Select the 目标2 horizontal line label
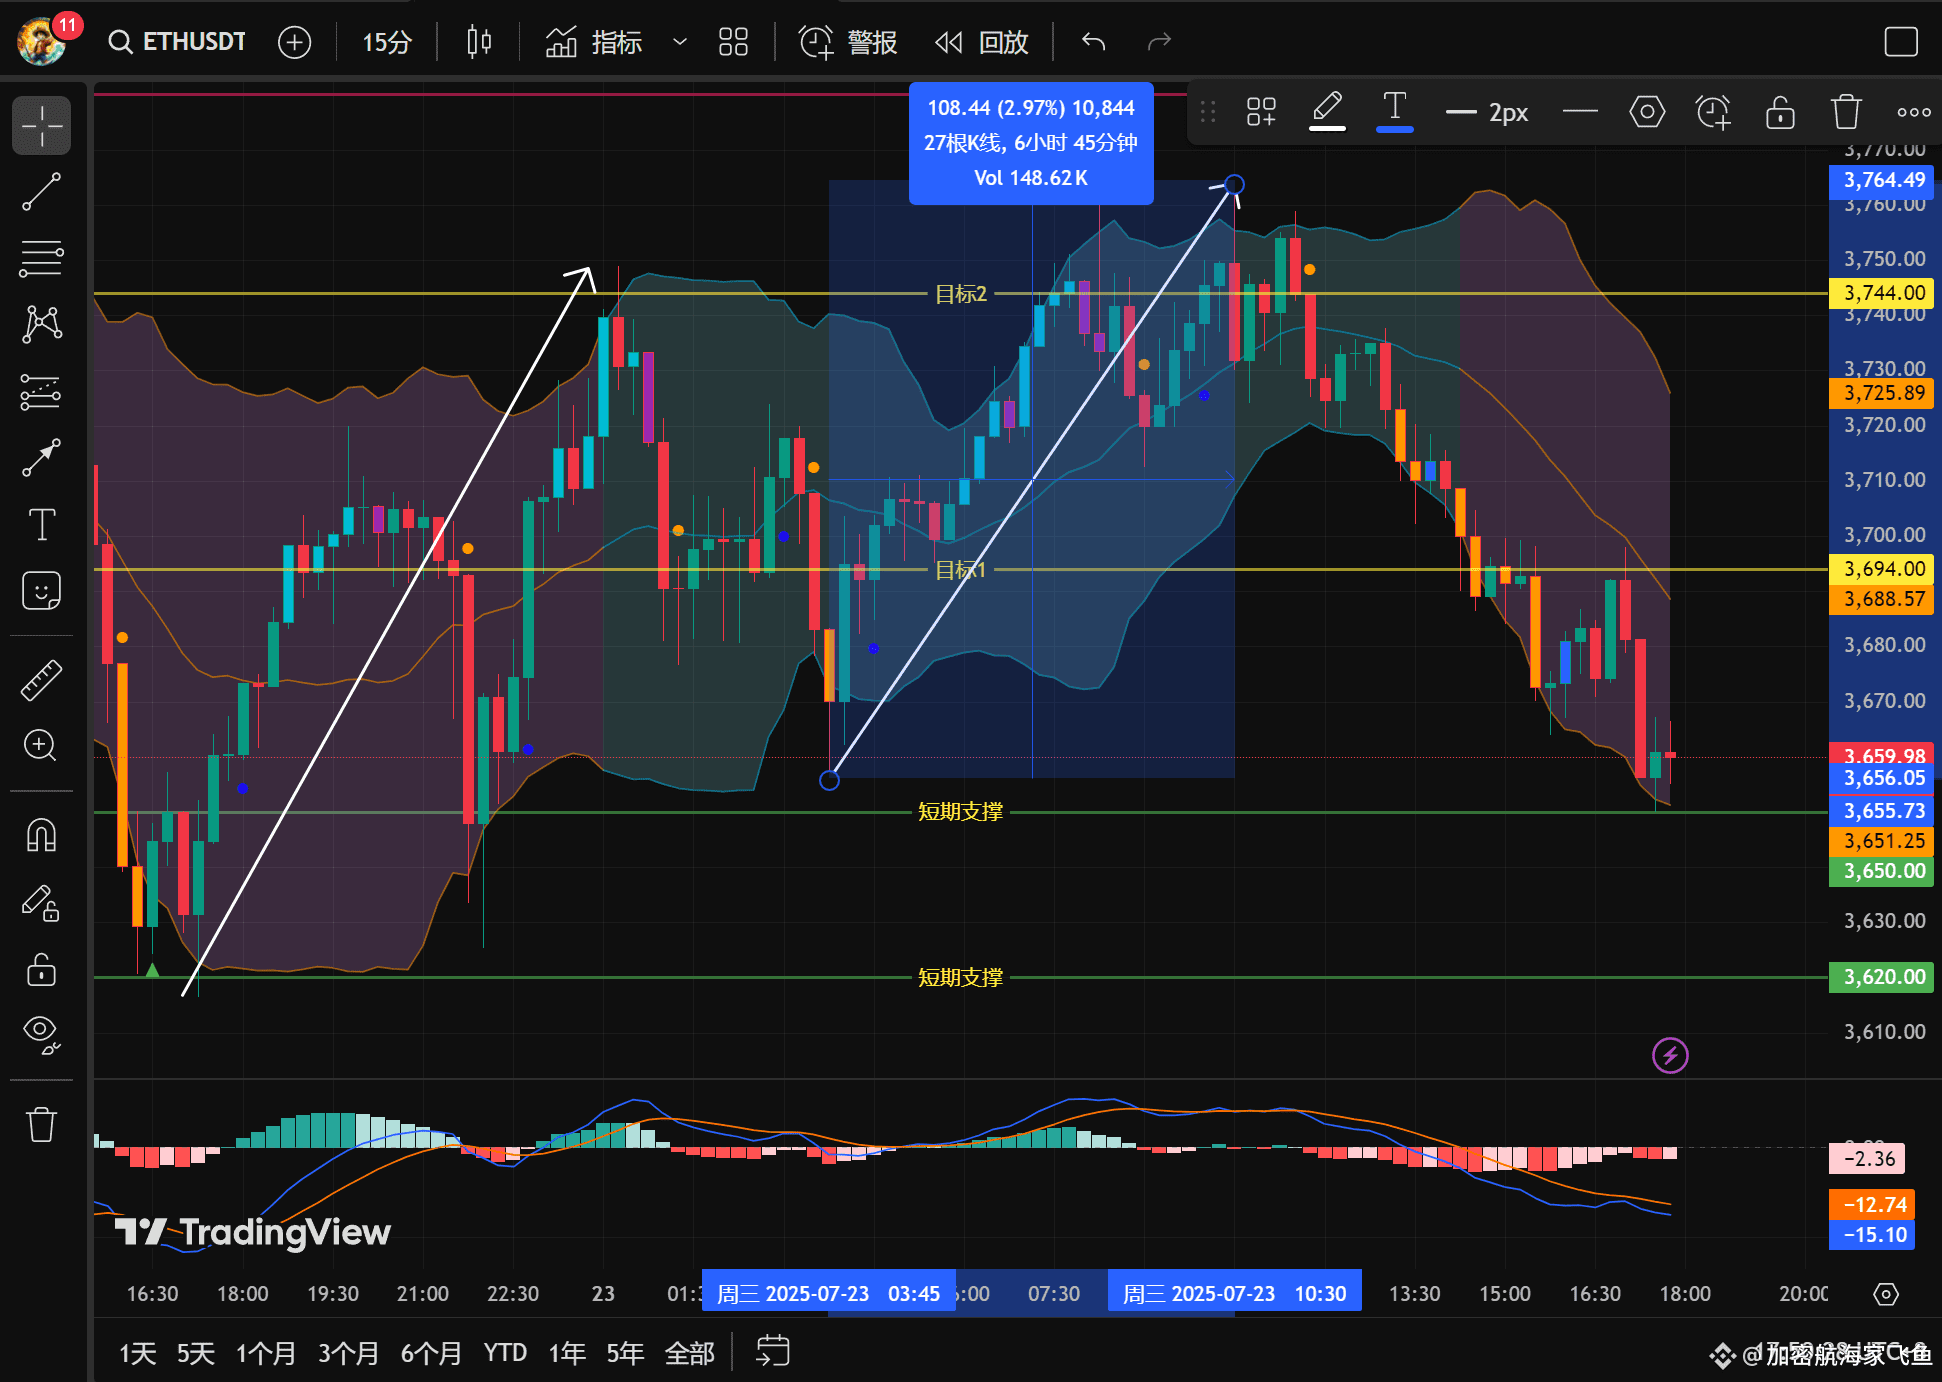 tap(960, 294)
